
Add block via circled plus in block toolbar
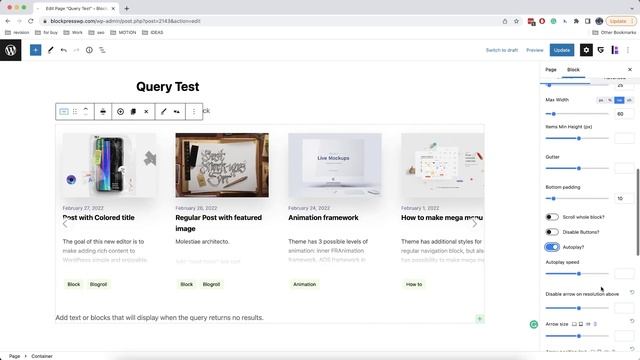(x=120, y=111)
